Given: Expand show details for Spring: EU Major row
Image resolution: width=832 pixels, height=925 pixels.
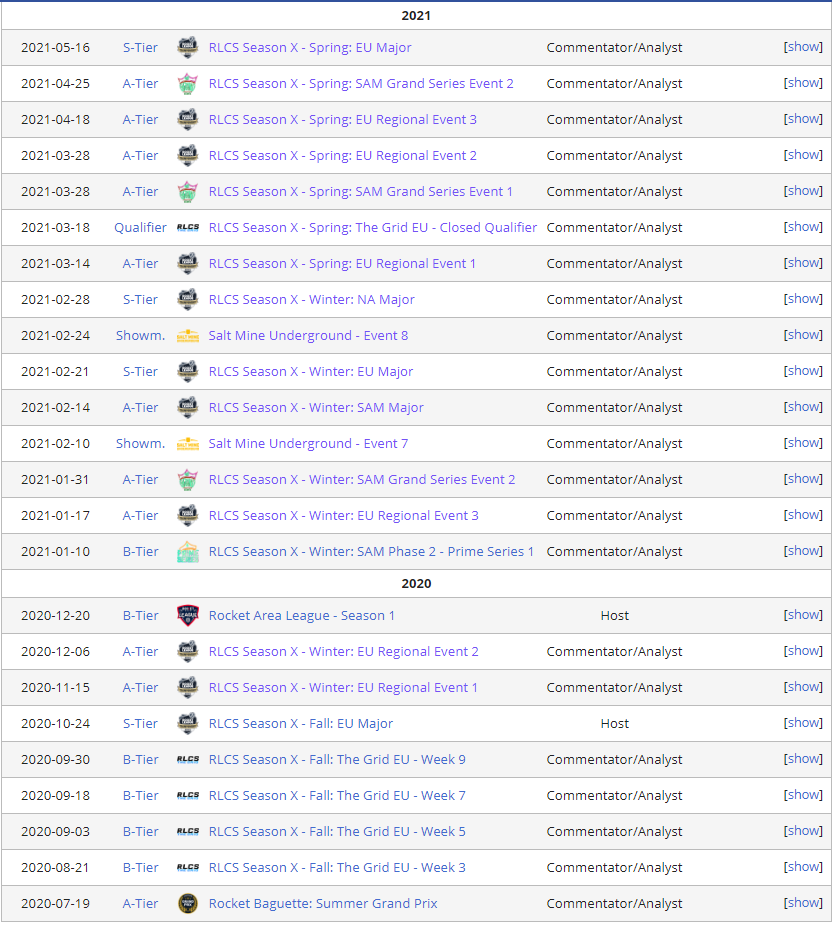Looking at the screenshot, I should tap(803, 47).
